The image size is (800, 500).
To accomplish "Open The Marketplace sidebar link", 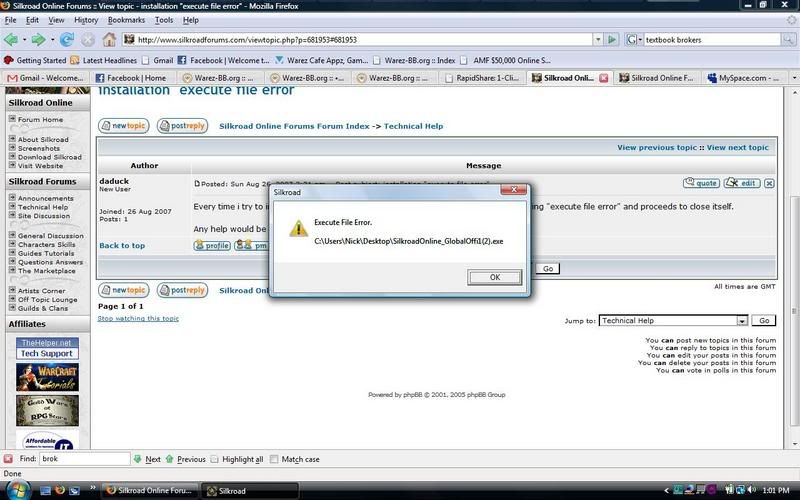I will pos(46,271).
